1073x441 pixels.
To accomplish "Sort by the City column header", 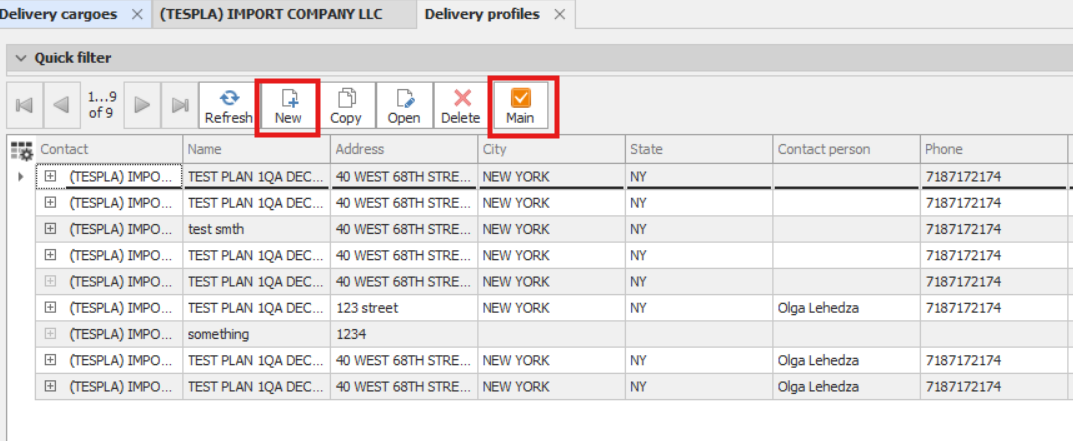I will tap(550, 149).
